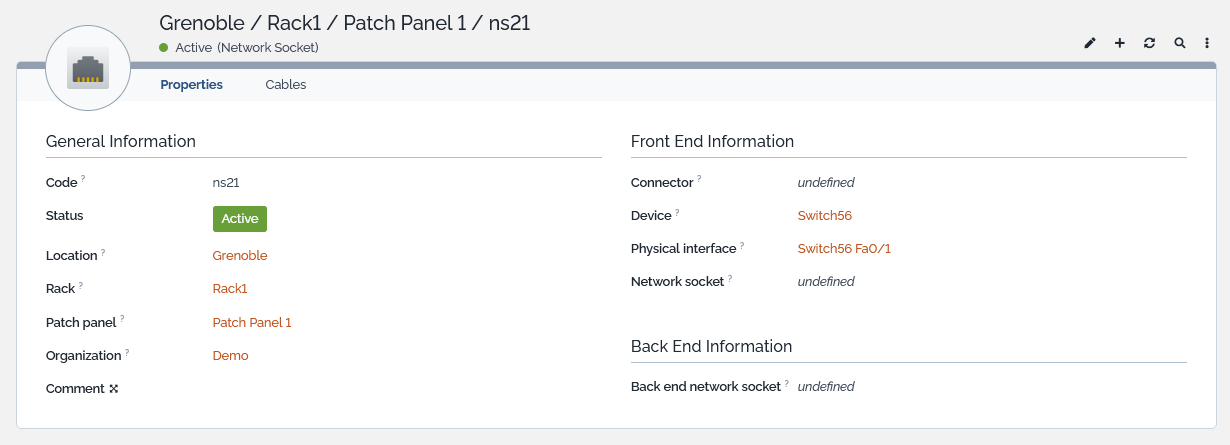Viewport: 1230px width, 445px height.
Task: Click help hint next to Back end network socket
Action: coord(787,383)
